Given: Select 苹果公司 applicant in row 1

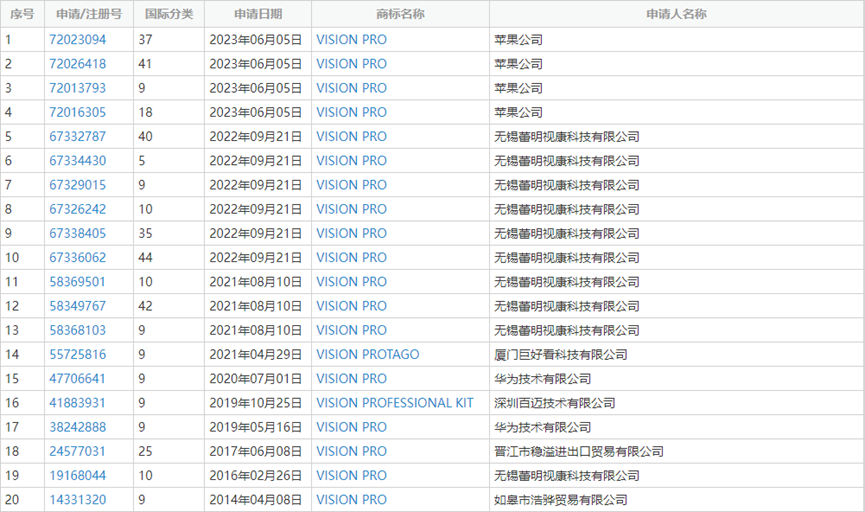Looking at the screenshot, I should point(519,40).
